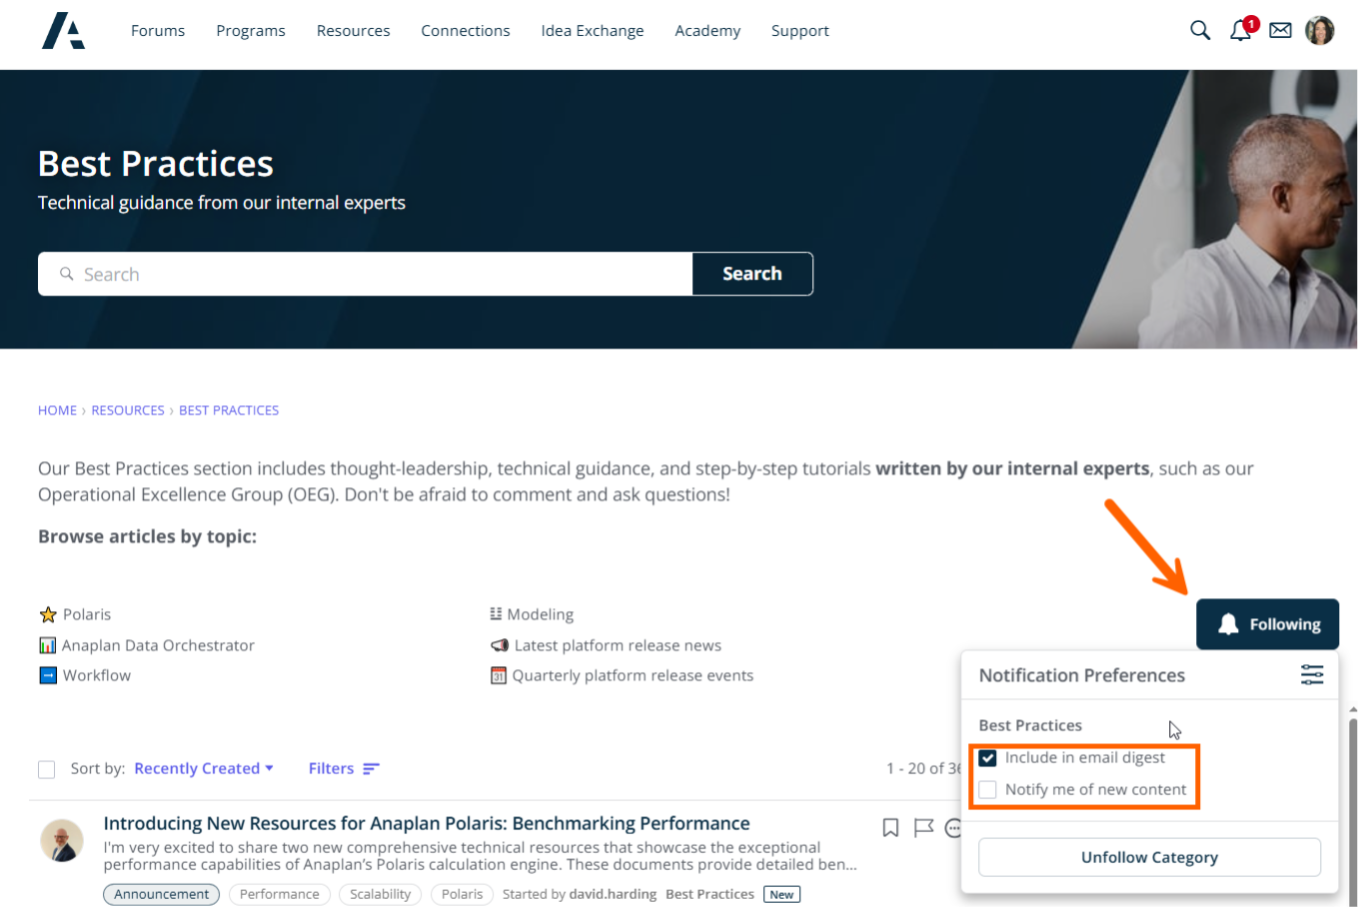The image size is (1358, 908).
Task: Go to RESOURCES breadcrumb
Action: pyautogui.click(x=128, y=410)
